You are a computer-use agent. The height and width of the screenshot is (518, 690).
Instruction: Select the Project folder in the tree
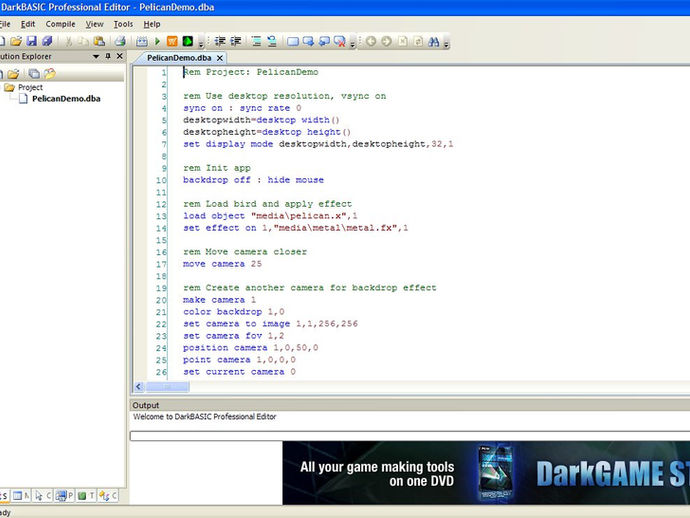[x=30, y=87]
